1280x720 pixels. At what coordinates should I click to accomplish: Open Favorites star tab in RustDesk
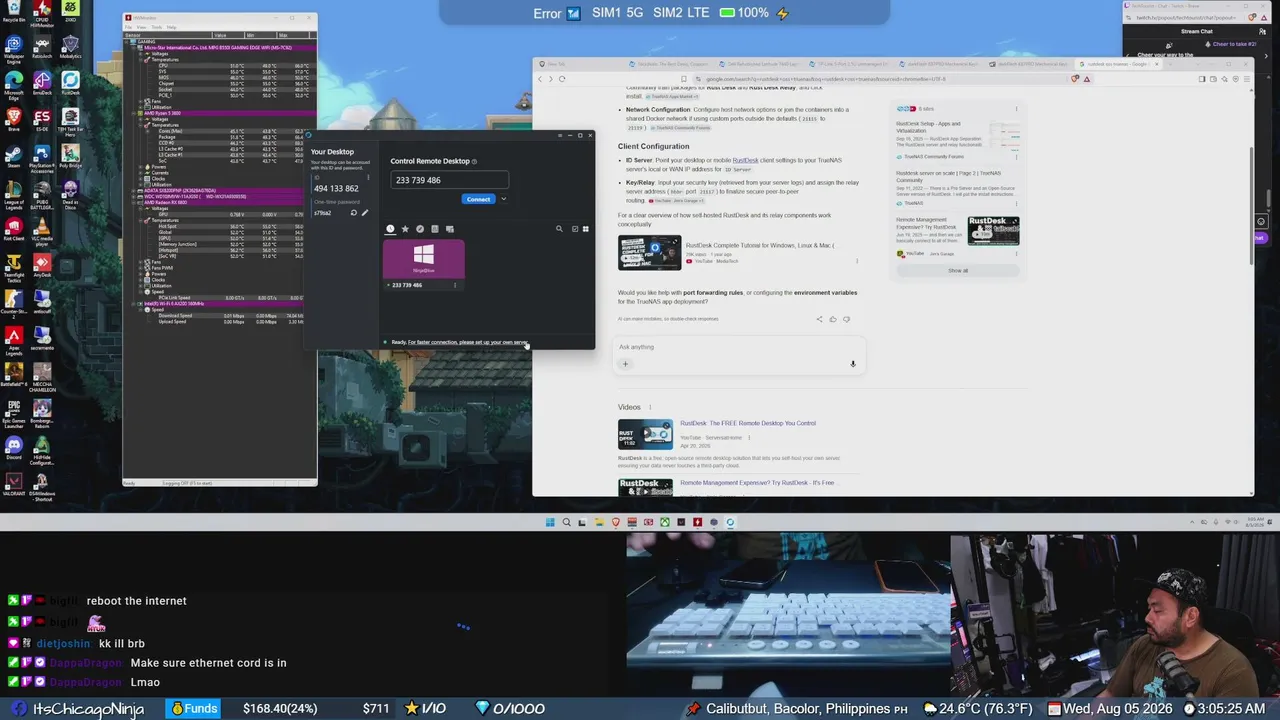[x=405, y=229]
